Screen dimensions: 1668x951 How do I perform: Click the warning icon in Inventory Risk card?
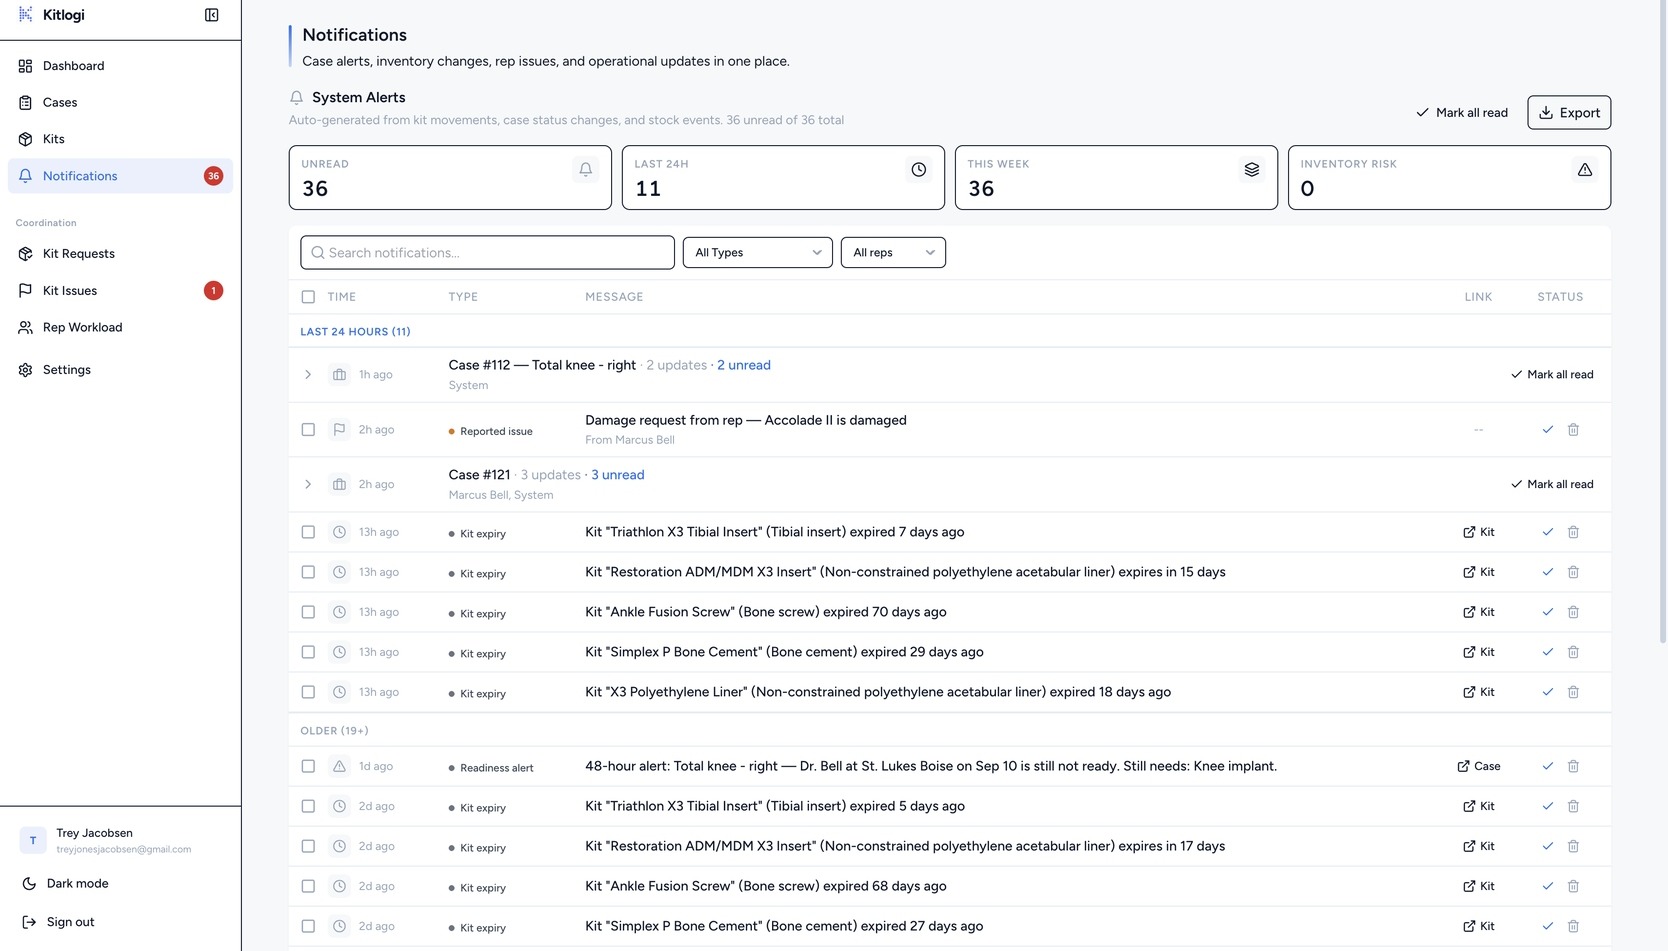1585,170
